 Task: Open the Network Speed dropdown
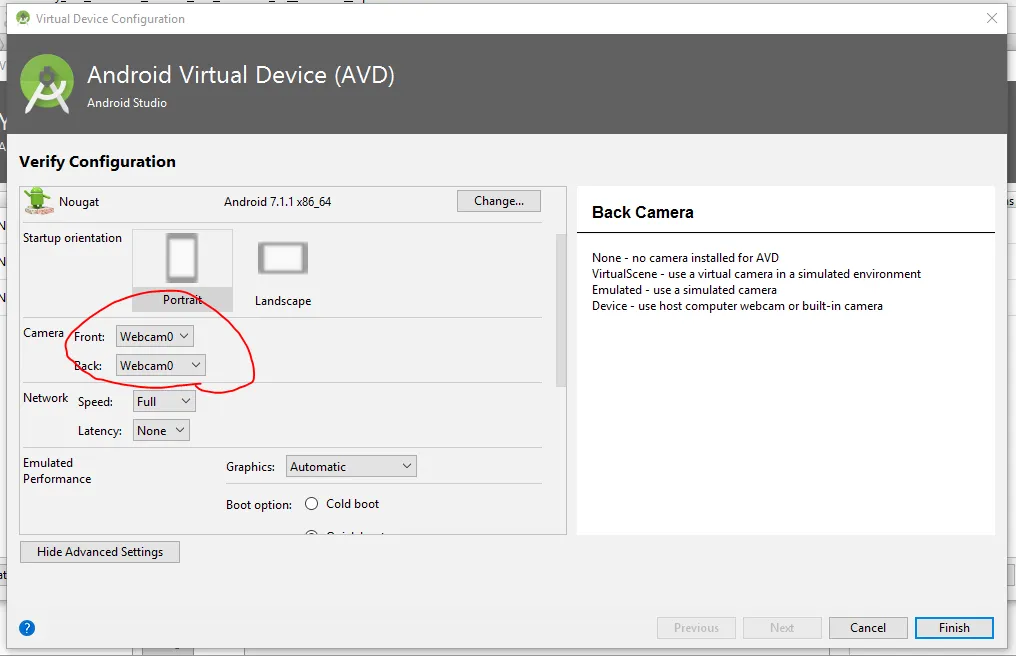(x=164, y=401)
